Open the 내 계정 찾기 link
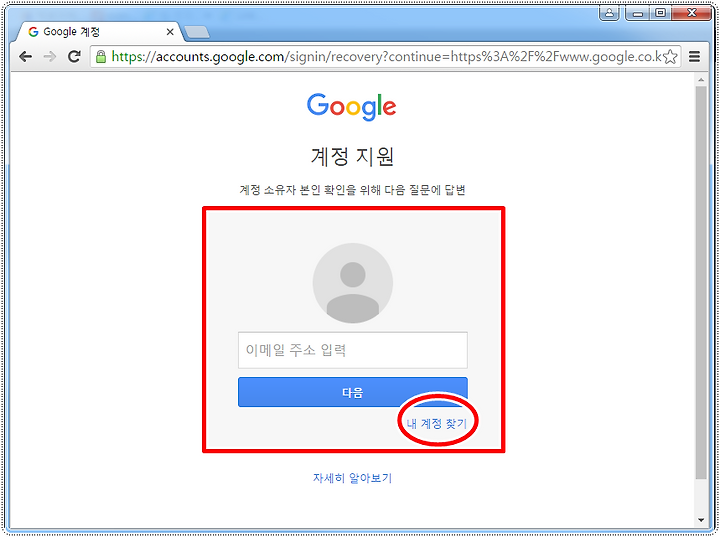 tap(437, 423)
